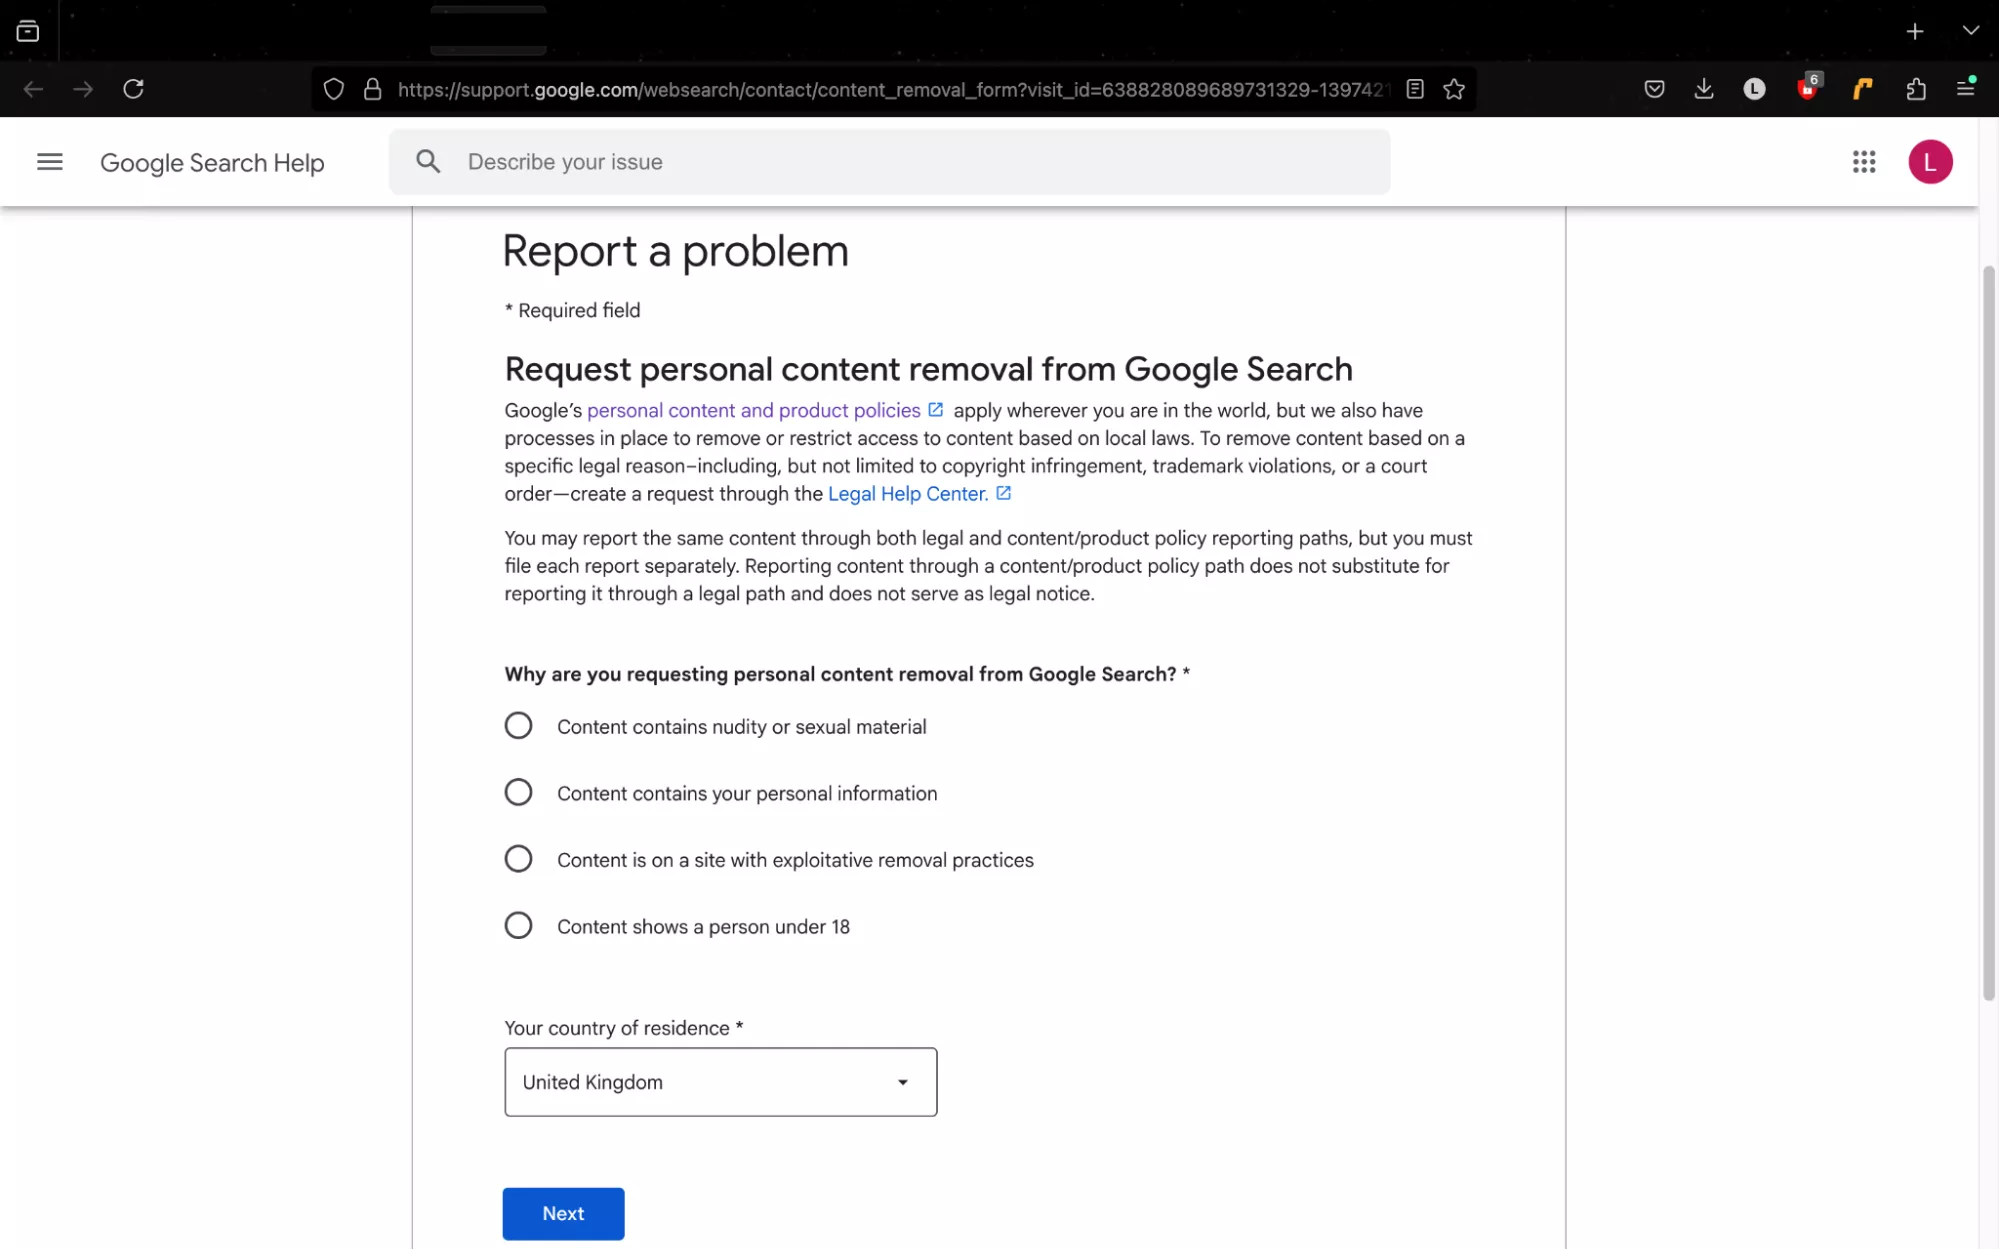Save this page to Pocket

[1654, 89]
